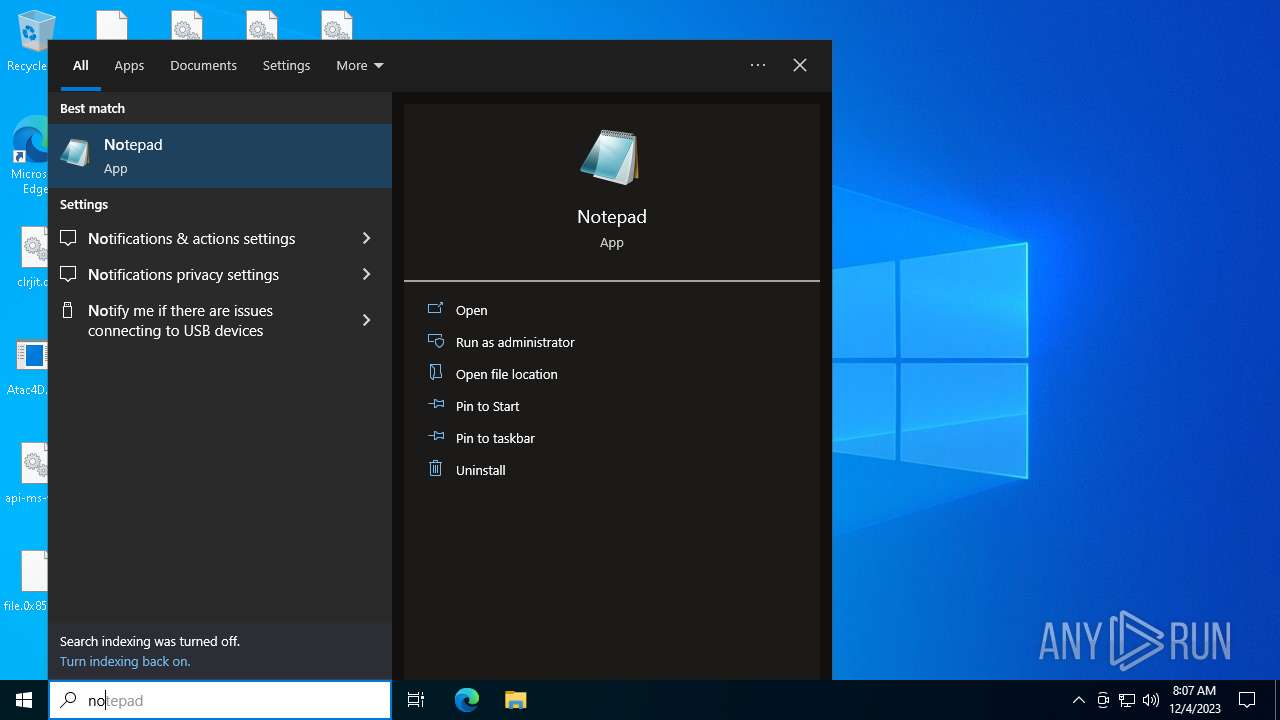Open Notifications privacy settings result

pyautogui.click(x=220, y=274)
